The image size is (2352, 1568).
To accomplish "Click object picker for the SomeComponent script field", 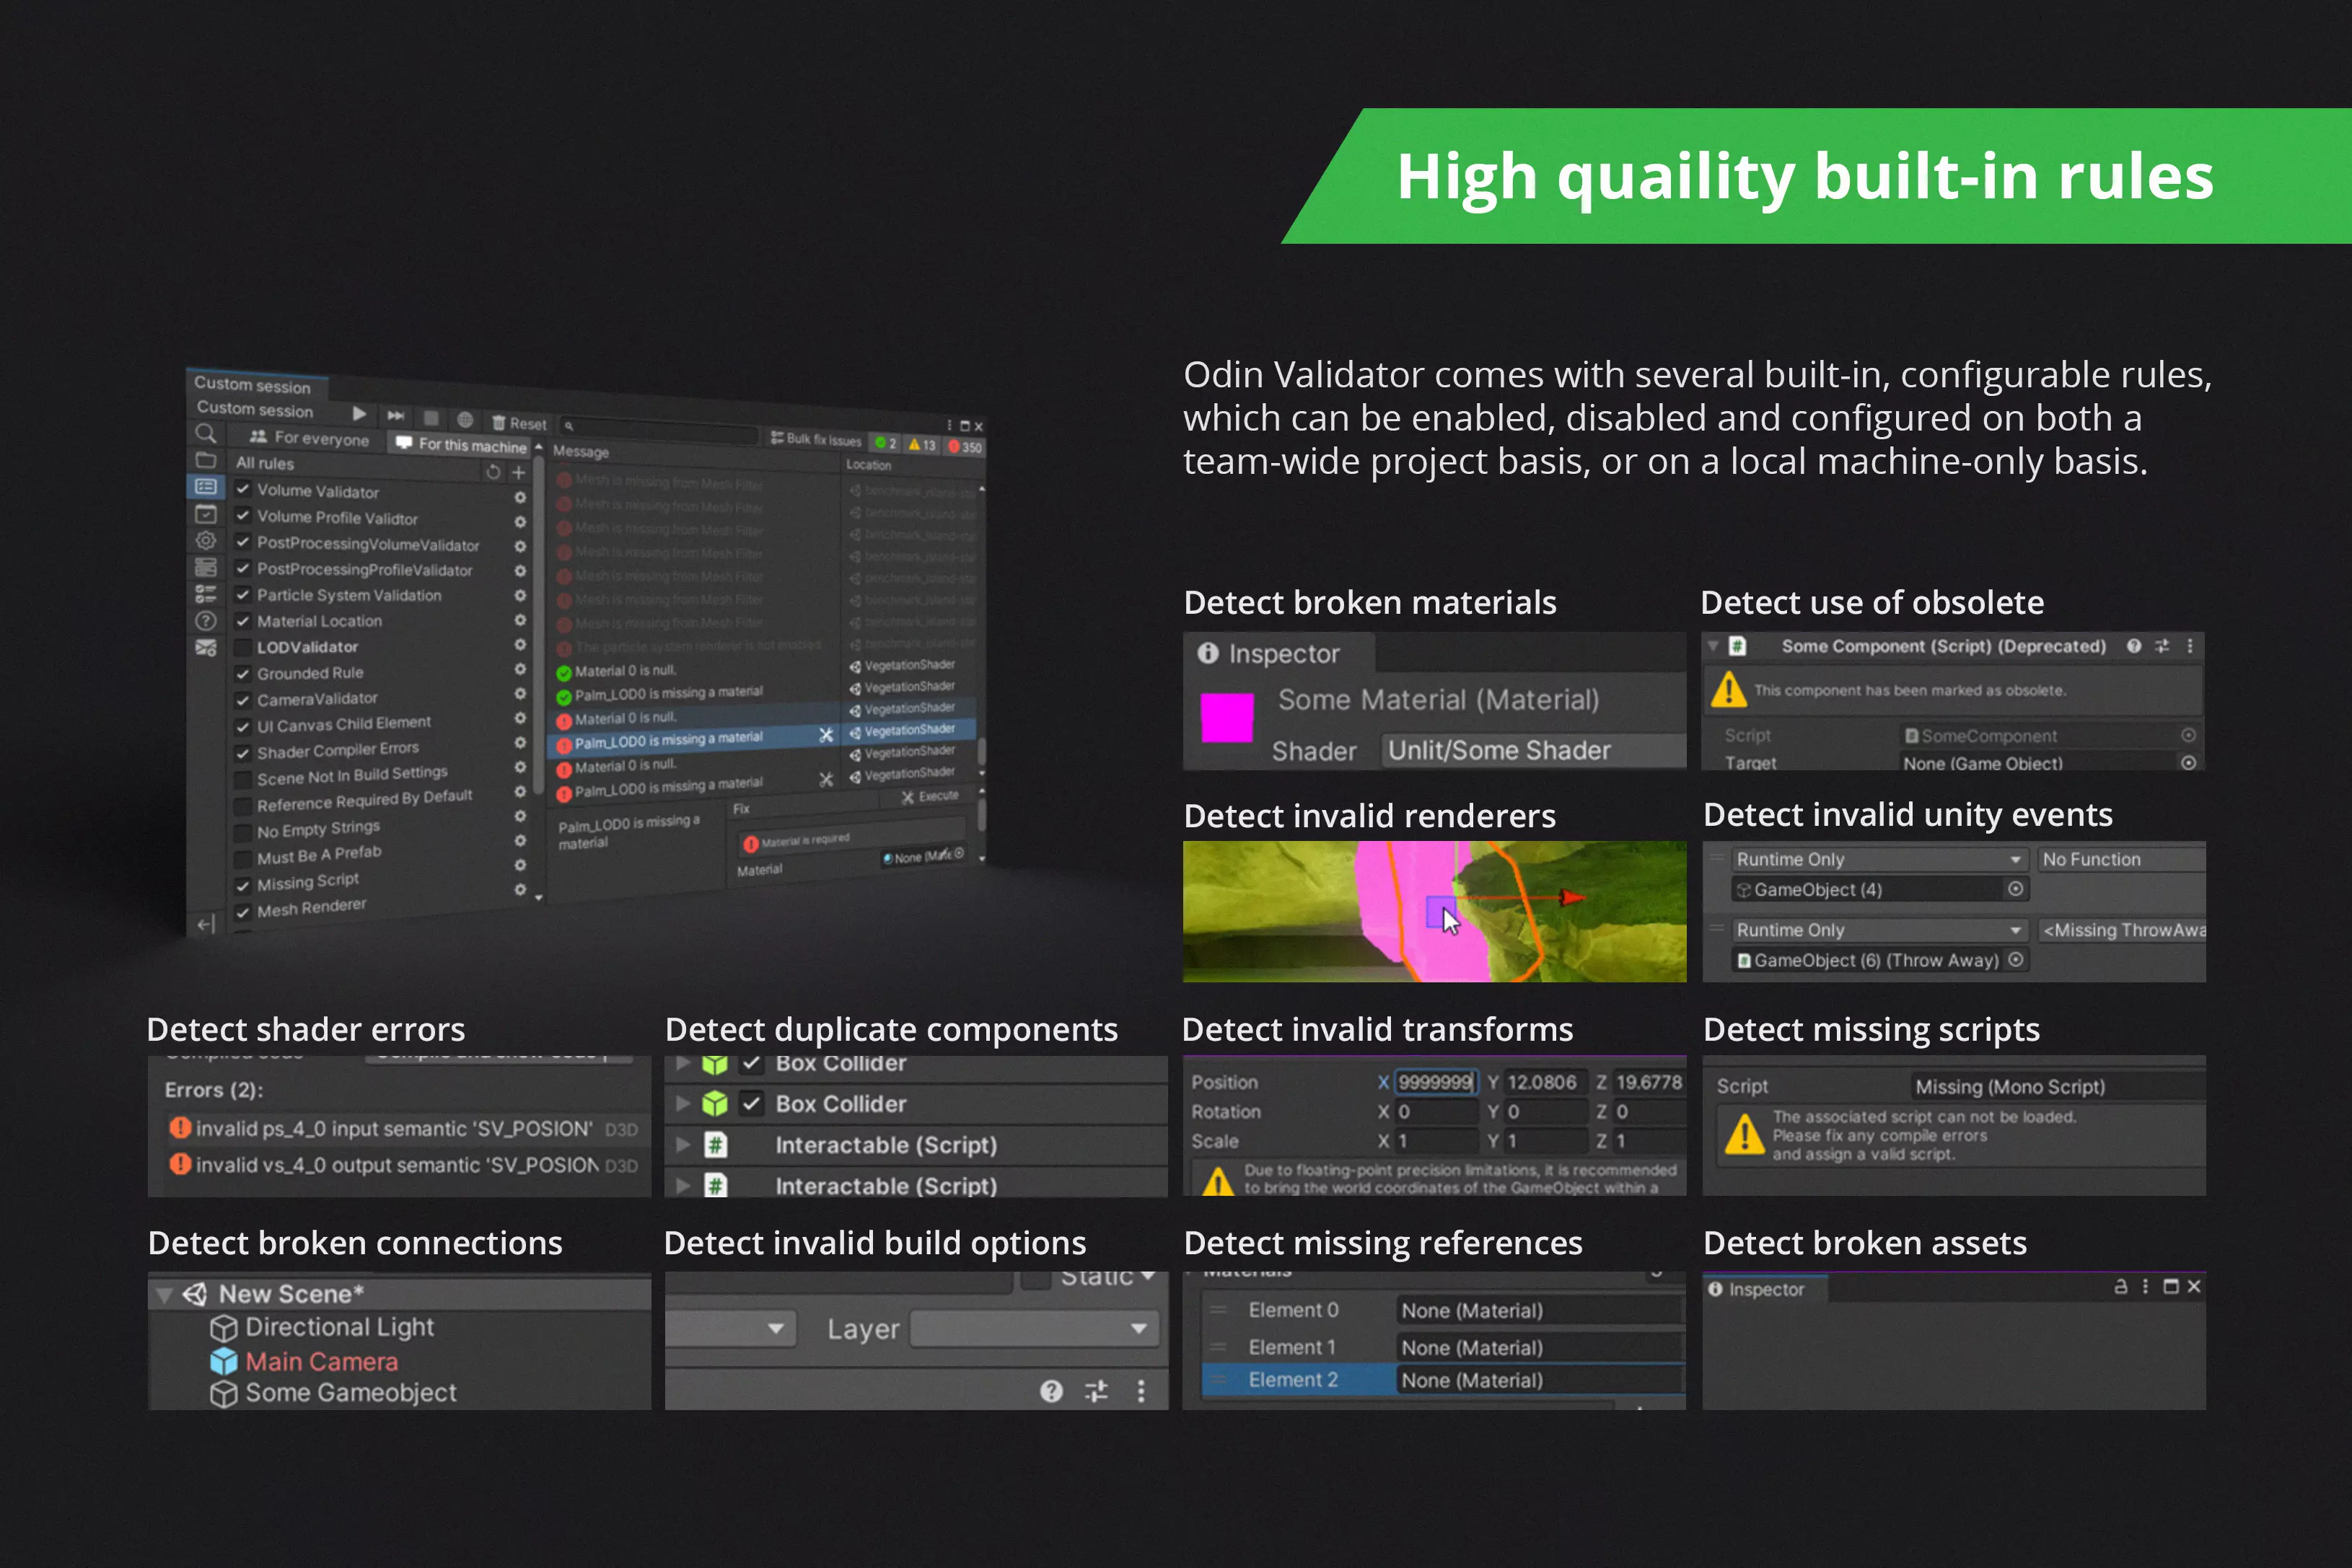I will coord(2188,735).
